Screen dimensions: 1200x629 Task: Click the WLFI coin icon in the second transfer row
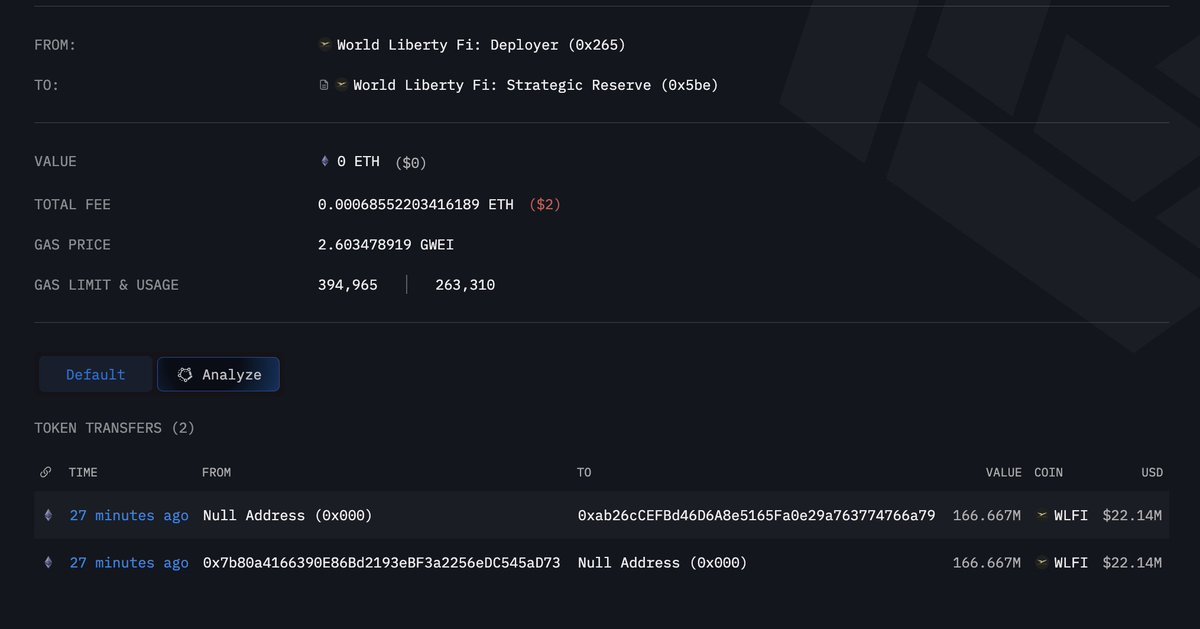pos(1042,563)
